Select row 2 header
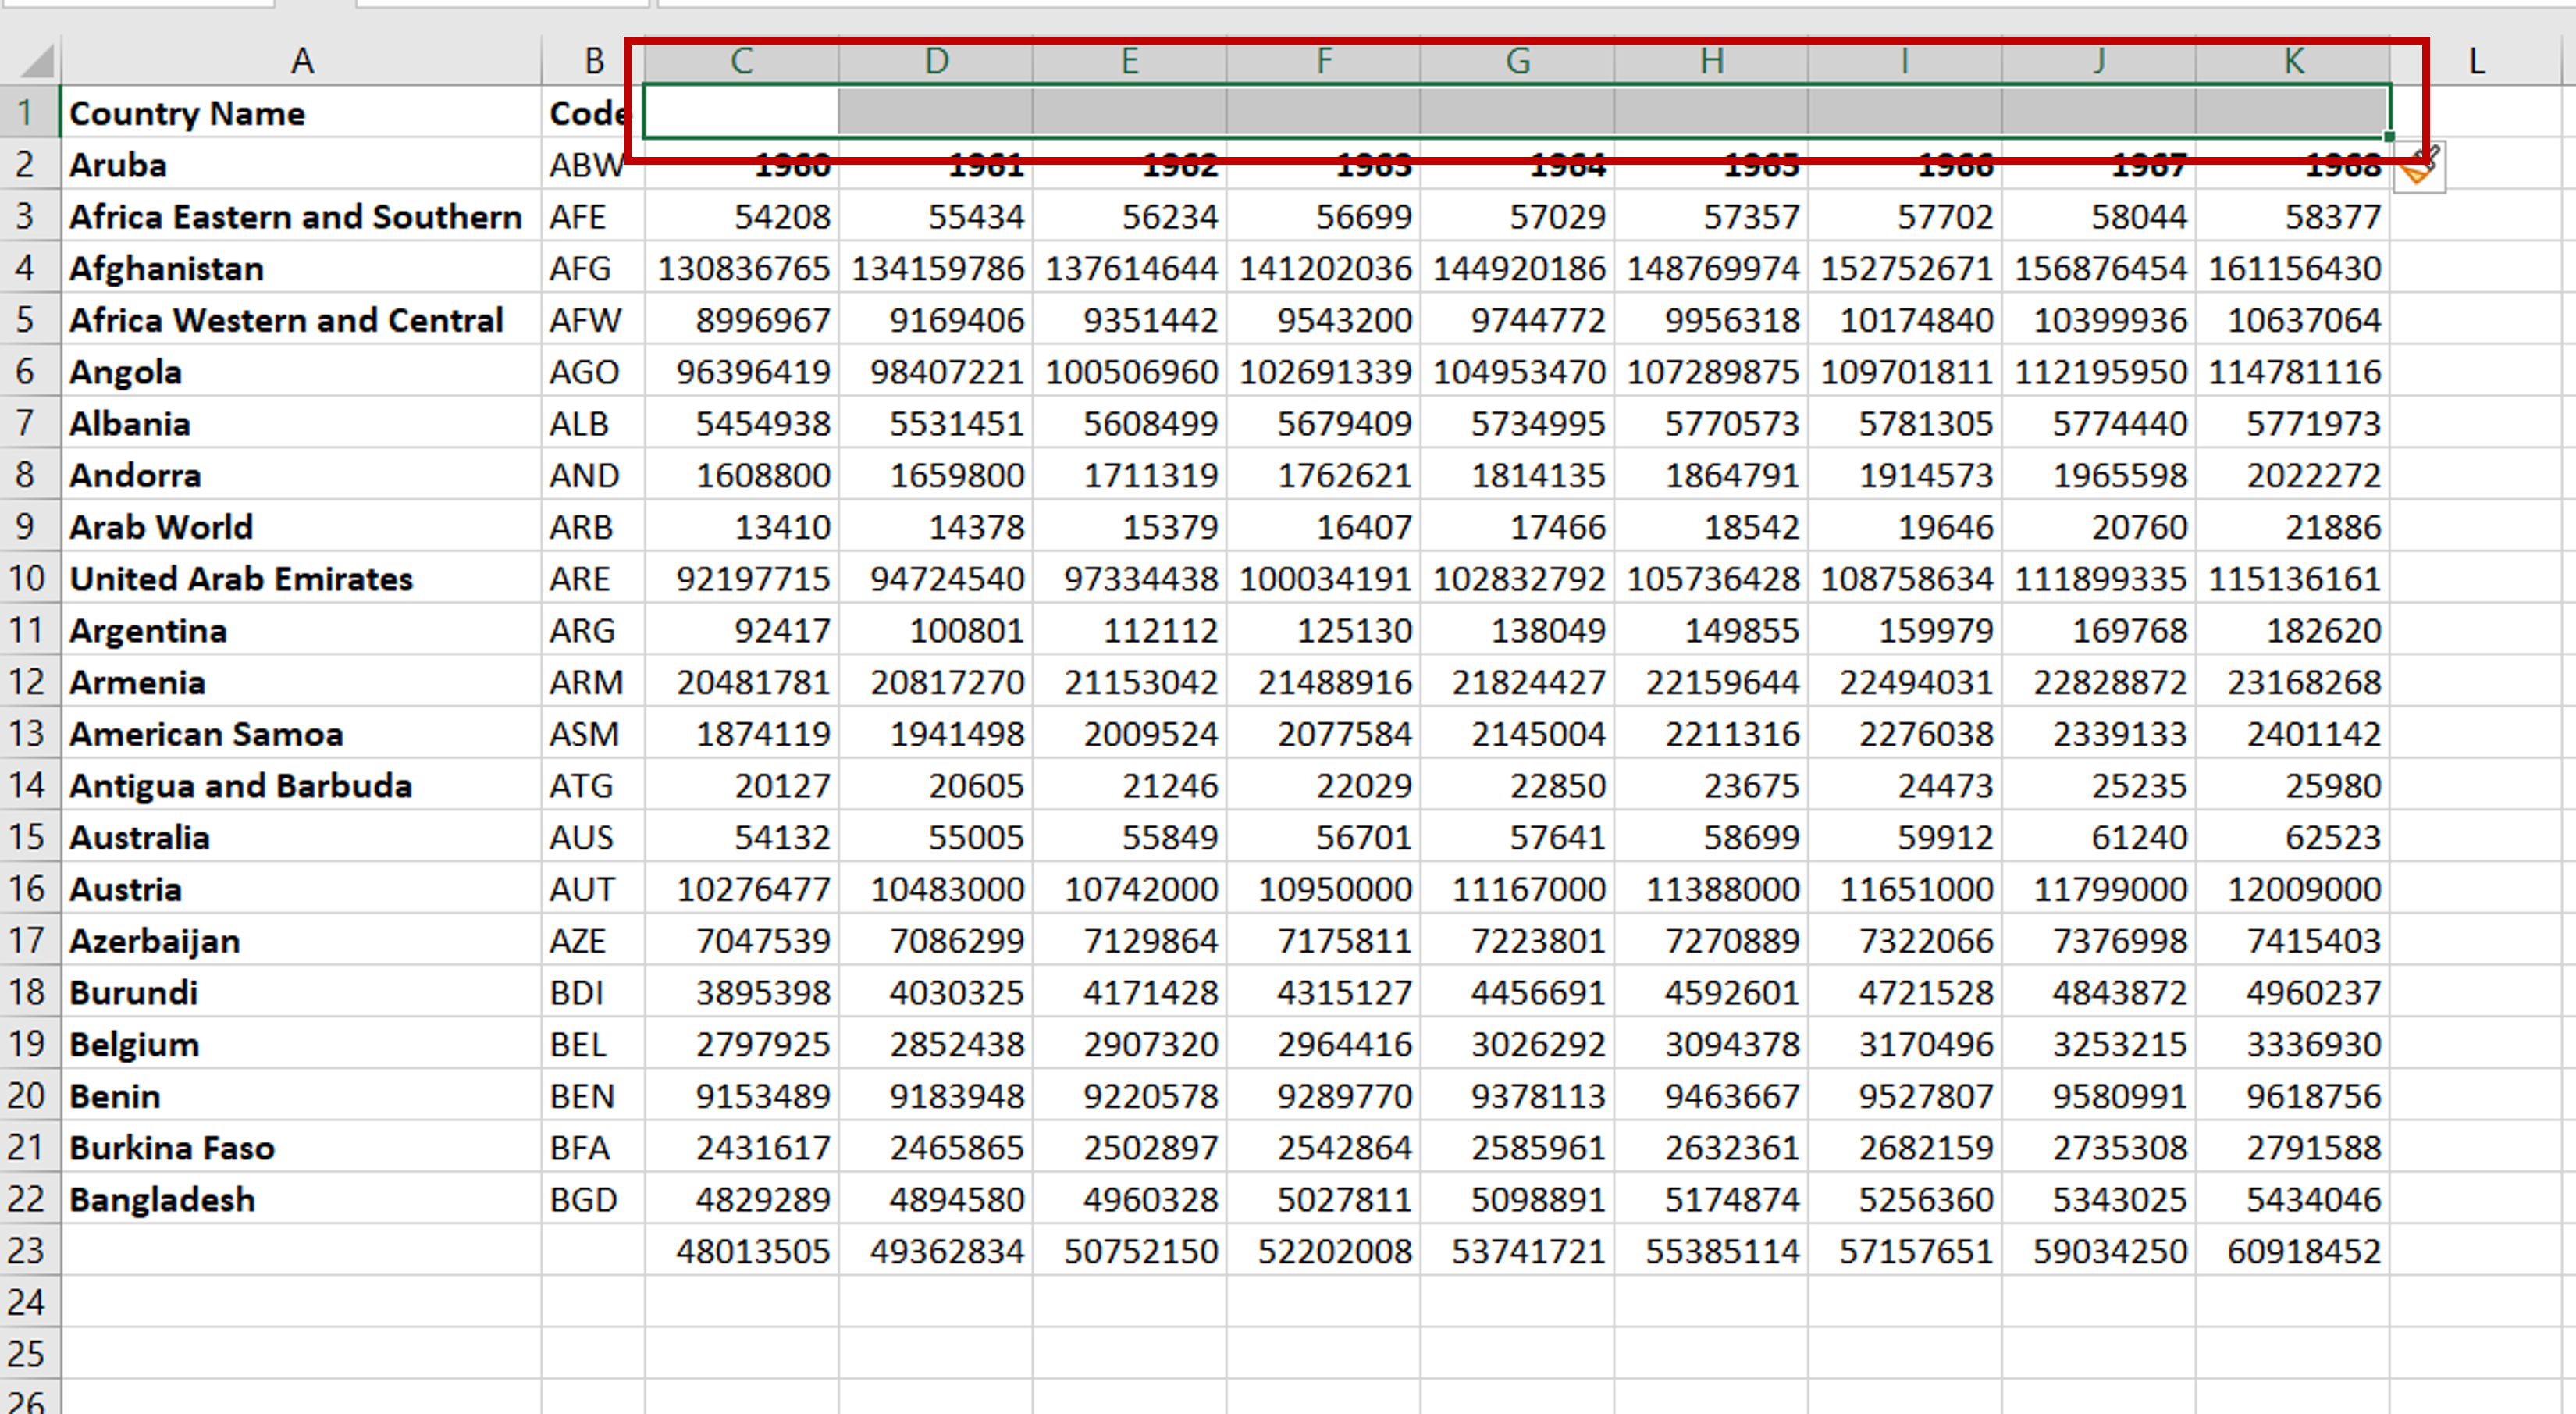 (x=29, y=164)
